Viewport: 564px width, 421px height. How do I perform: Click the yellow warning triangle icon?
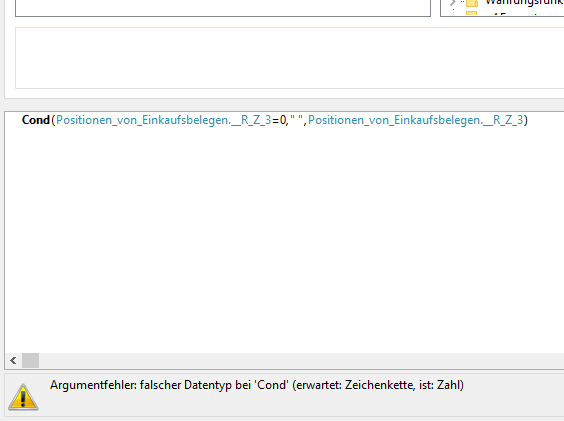click(x=23, y=397)
